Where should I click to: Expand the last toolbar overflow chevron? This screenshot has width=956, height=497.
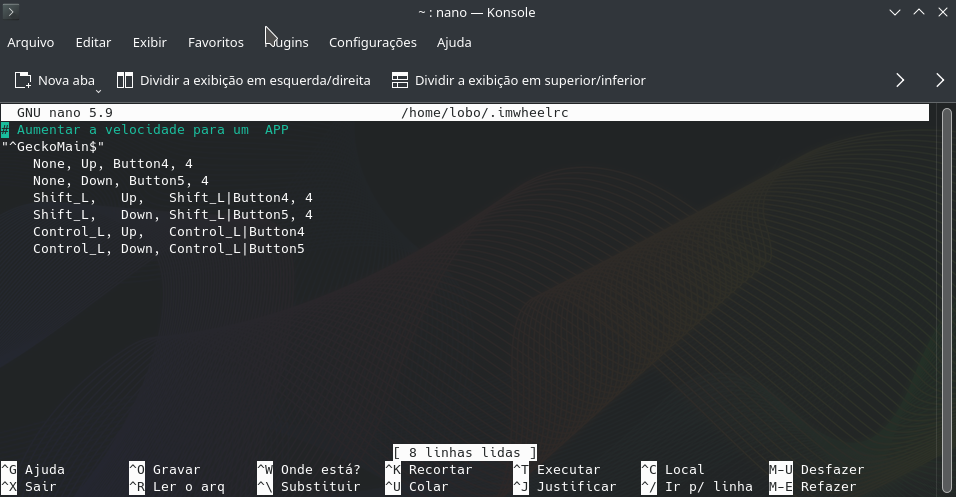pyautogui.click(x=940, y=80)
